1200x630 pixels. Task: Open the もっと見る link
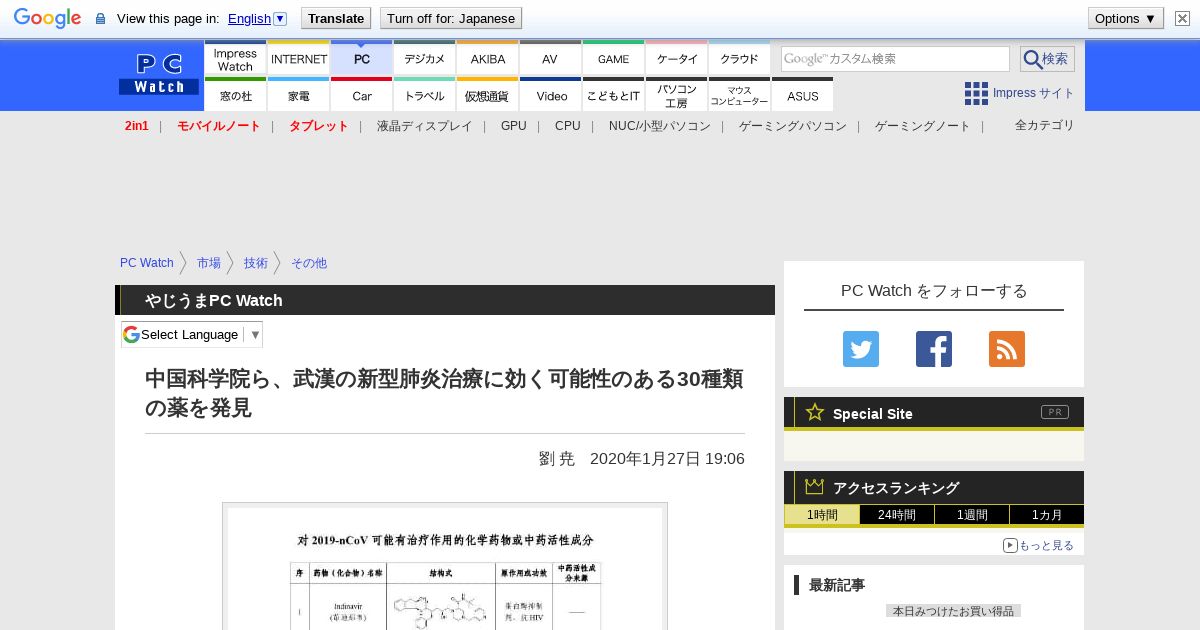pos(1038,545)
